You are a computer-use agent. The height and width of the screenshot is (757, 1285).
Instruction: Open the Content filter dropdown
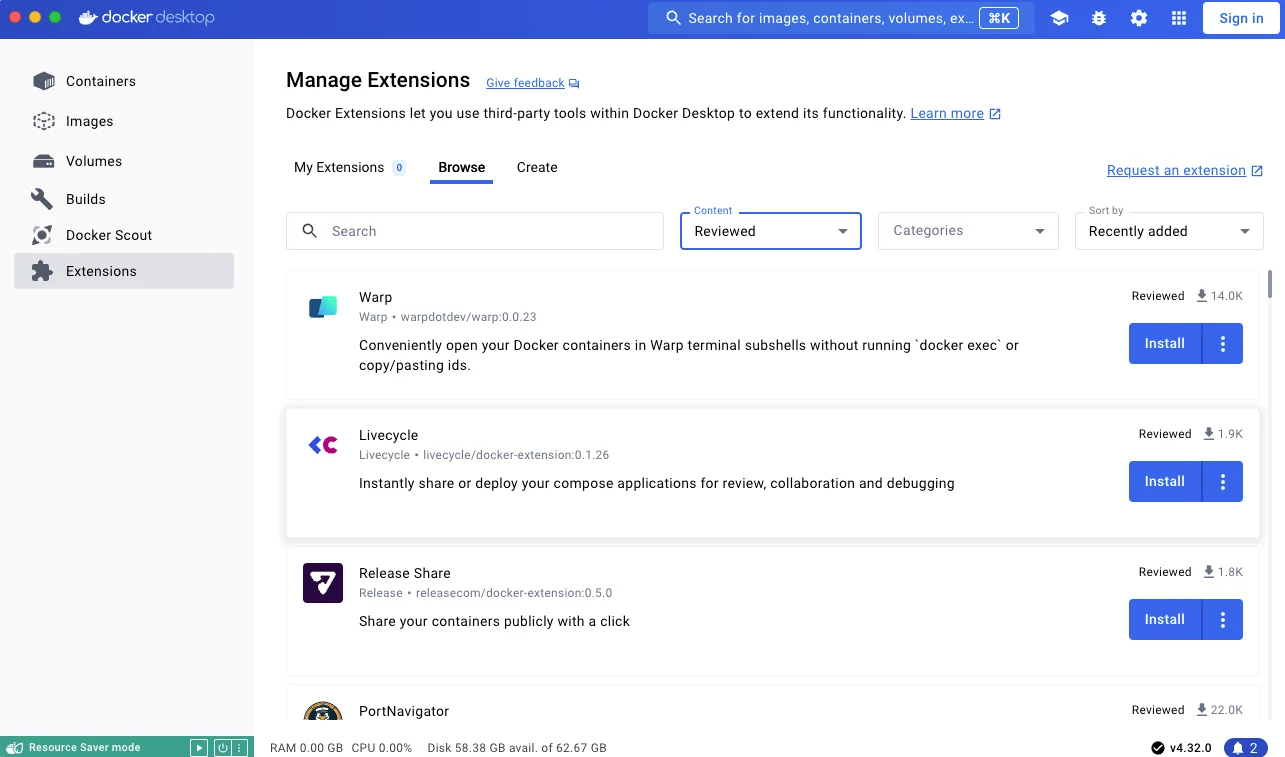point(770,231)
